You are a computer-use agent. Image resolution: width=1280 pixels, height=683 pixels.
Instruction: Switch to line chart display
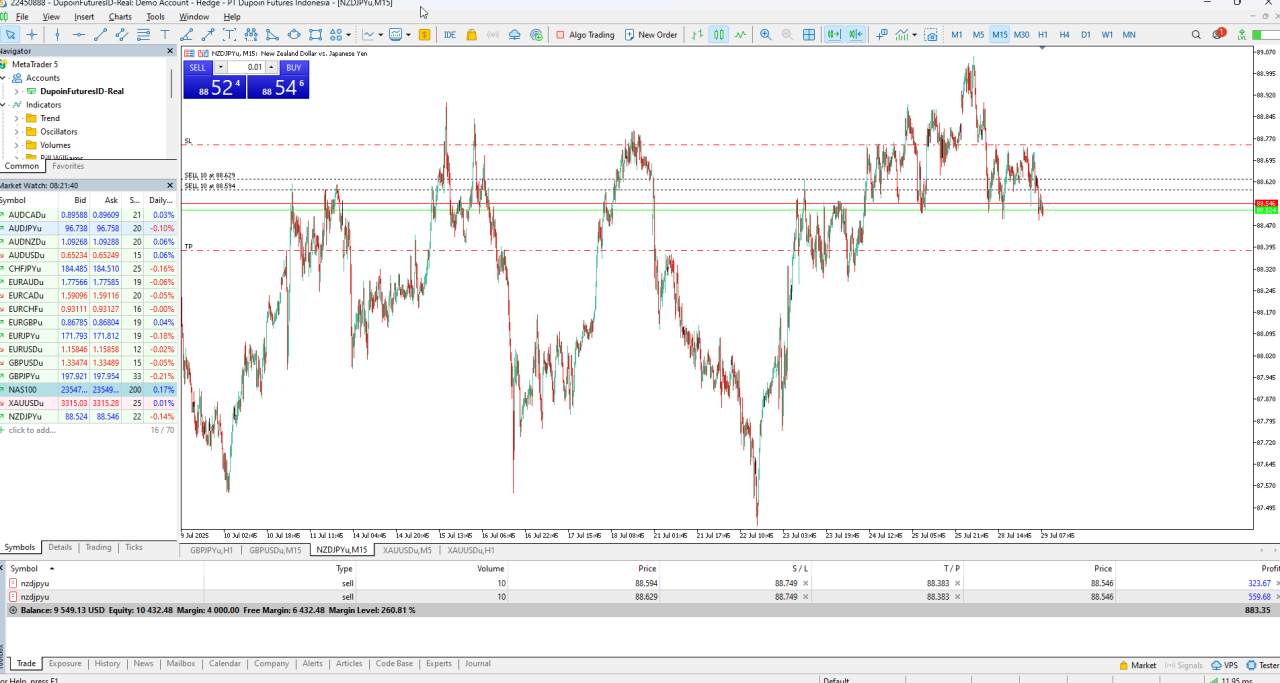[740, 34]
